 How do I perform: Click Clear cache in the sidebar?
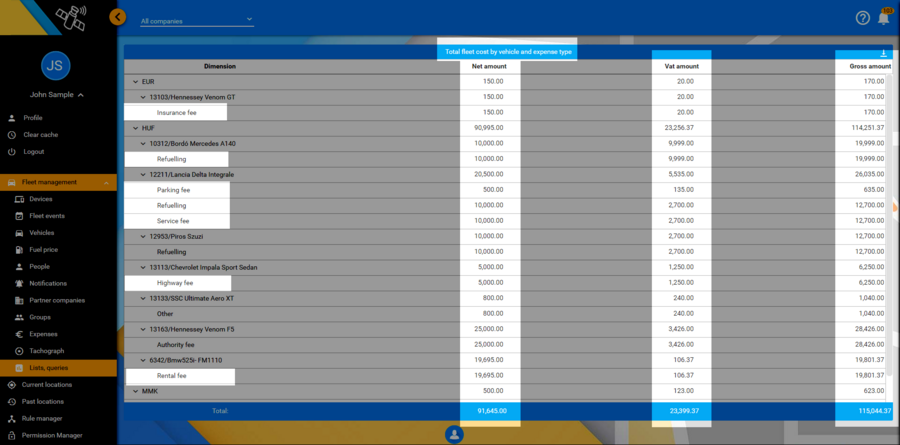(42, 134)
